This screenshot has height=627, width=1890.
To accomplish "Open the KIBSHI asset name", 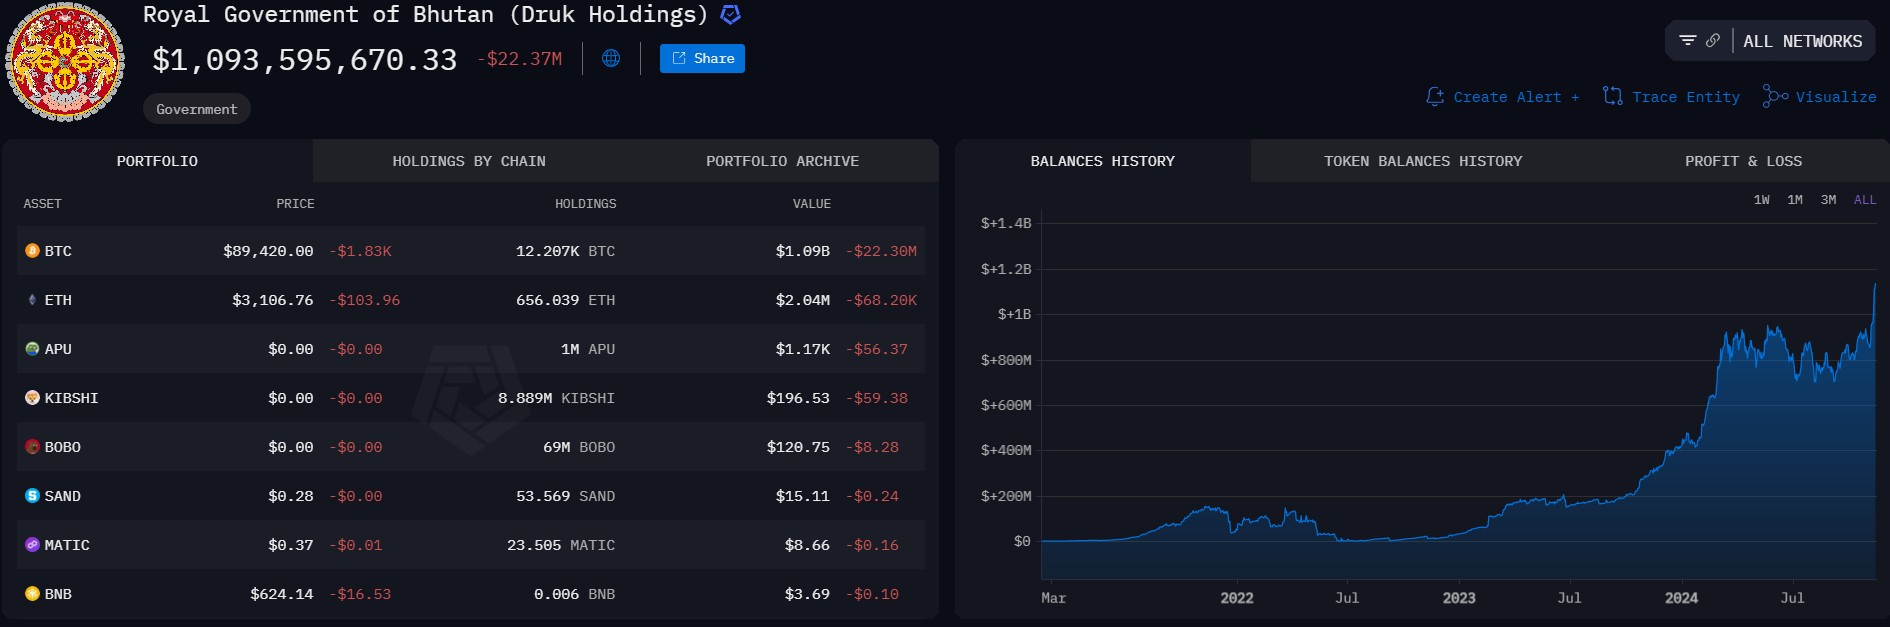I will [71, 398].
